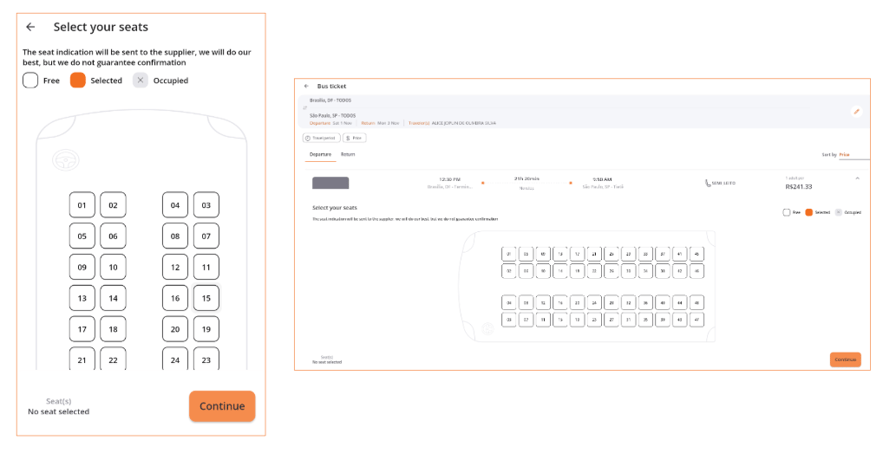Select seat 14 in mobile seat map

click(113, 298)
